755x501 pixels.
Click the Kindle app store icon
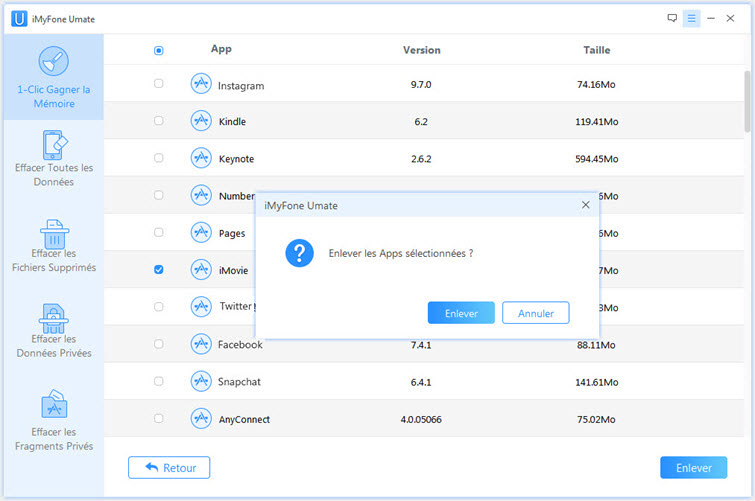tap(201, 121)
